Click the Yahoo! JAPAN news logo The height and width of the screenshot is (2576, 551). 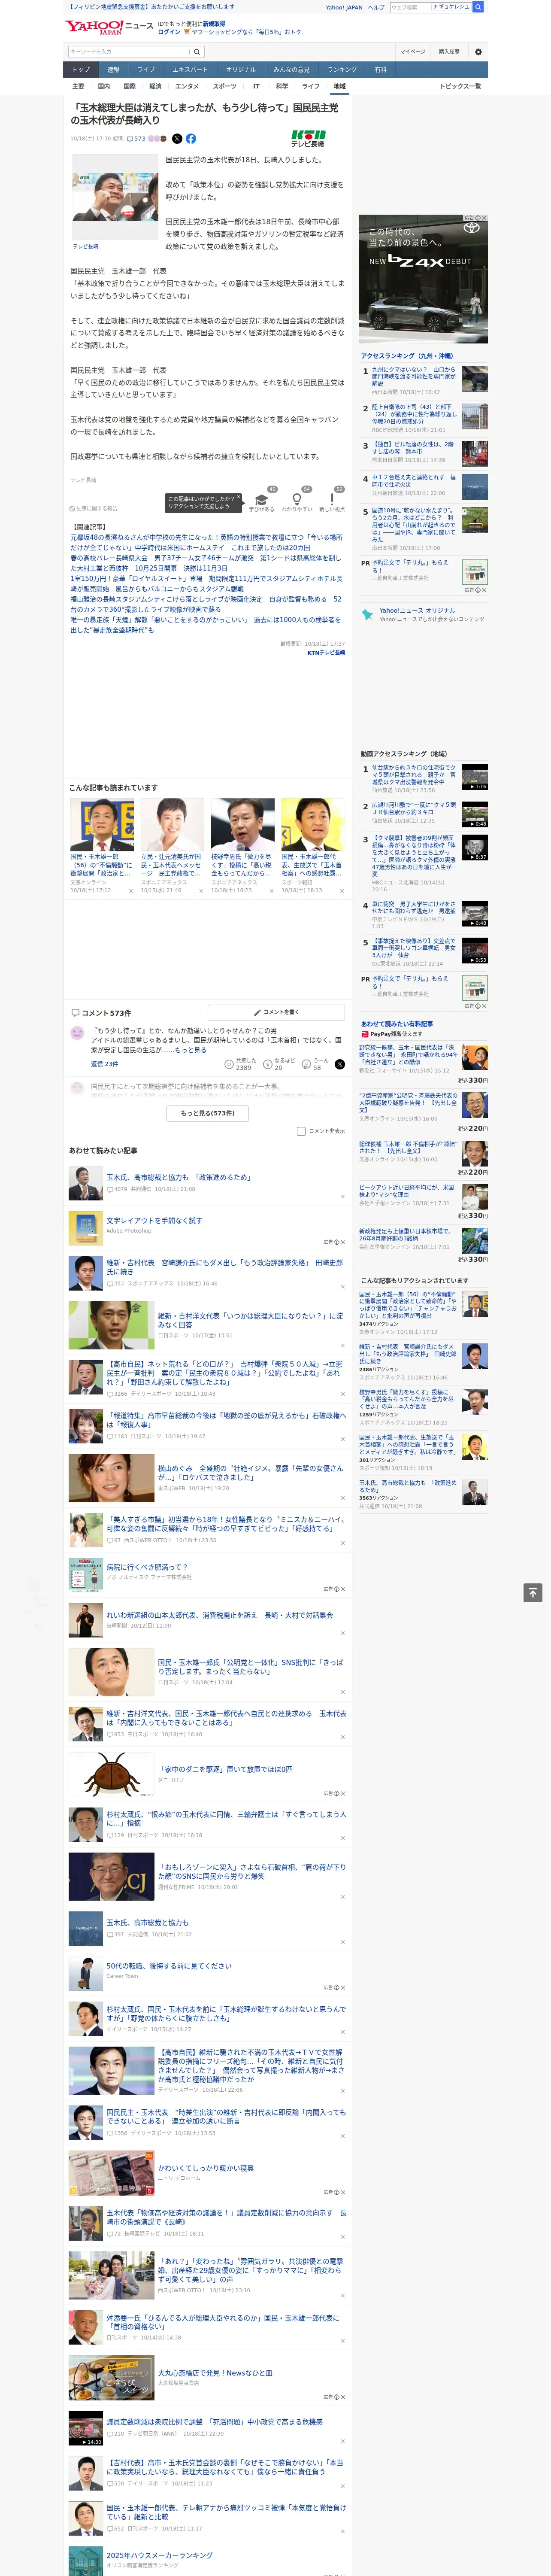point(109,27)
